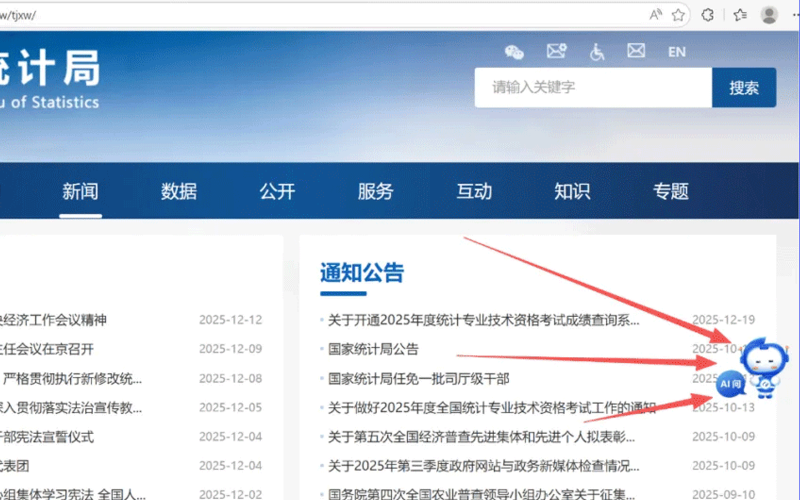Open the accessibility wheelchair icon
Viewport: 800px width, 500px height.
coord(596,52)
